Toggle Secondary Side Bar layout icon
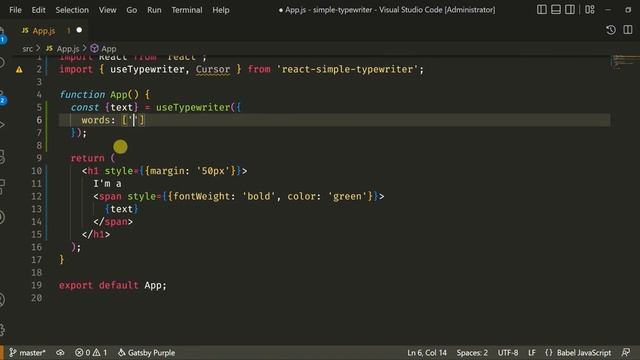Viewport: 640px width, 360px height. (570, 9)
